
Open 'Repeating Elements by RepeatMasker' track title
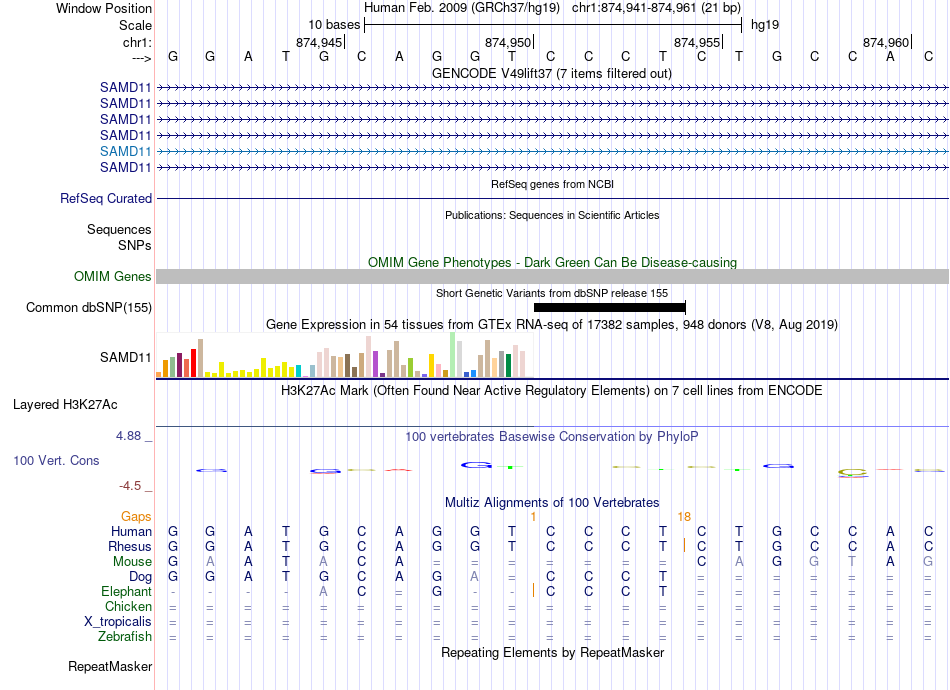552,652
